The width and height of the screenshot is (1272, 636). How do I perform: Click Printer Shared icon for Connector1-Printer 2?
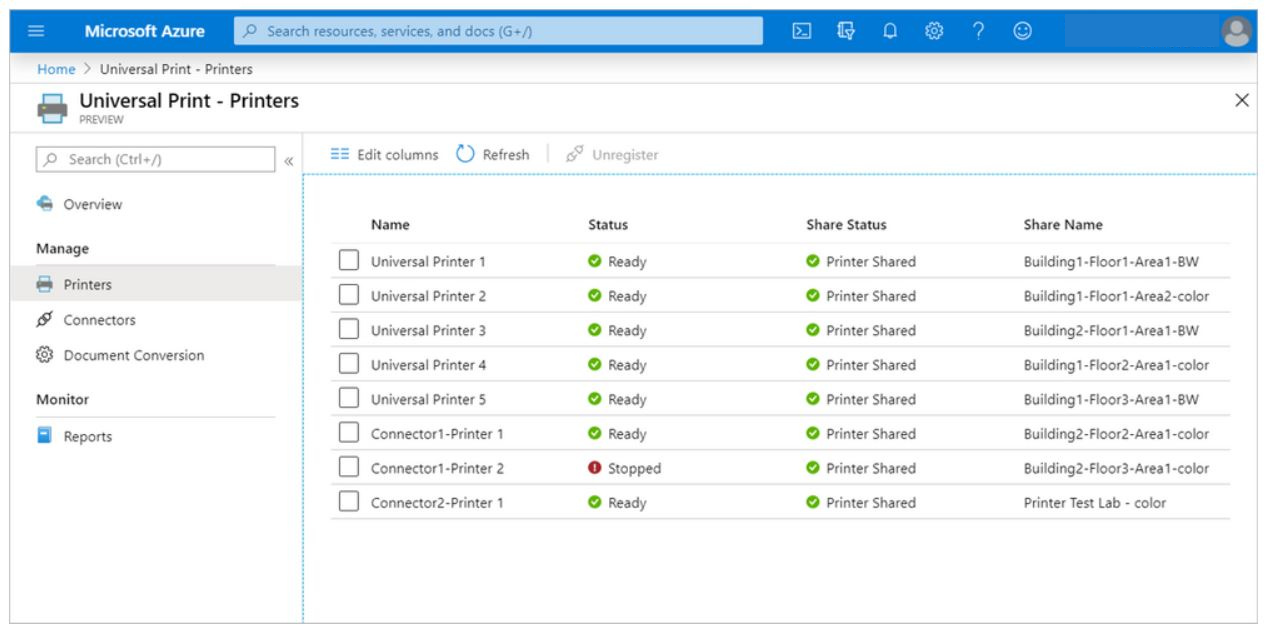pos(812,468)
